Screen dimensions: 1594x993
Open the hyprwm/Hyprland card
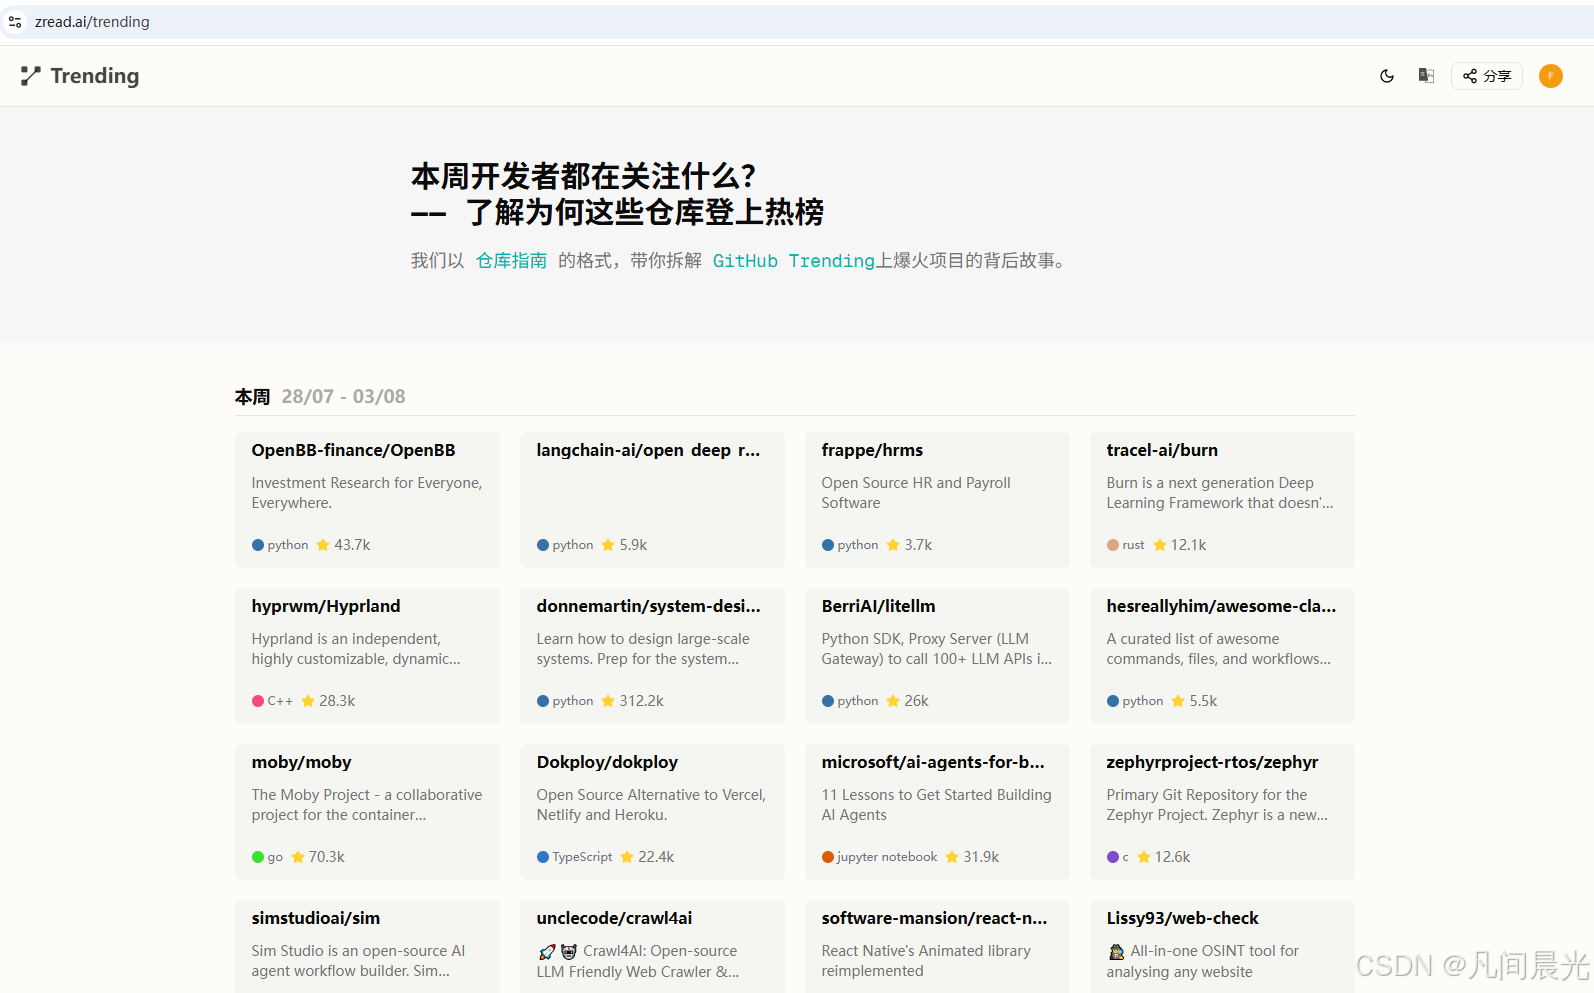pos(367,656)
